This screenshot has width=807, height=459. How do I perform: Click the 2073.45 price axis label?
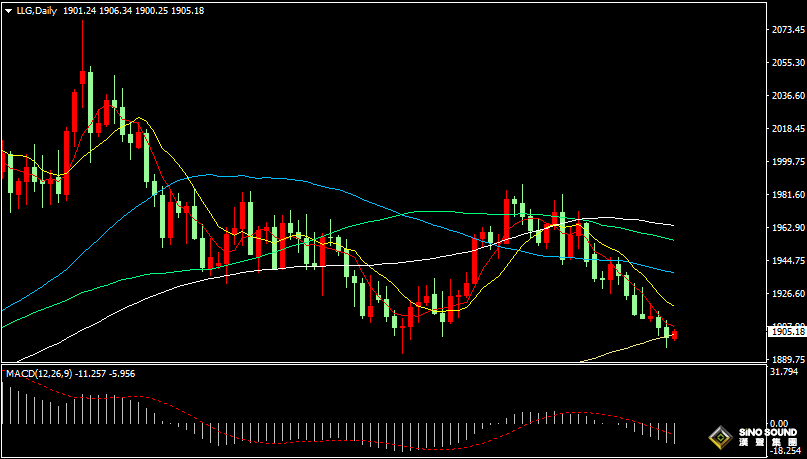click(785, 30)
